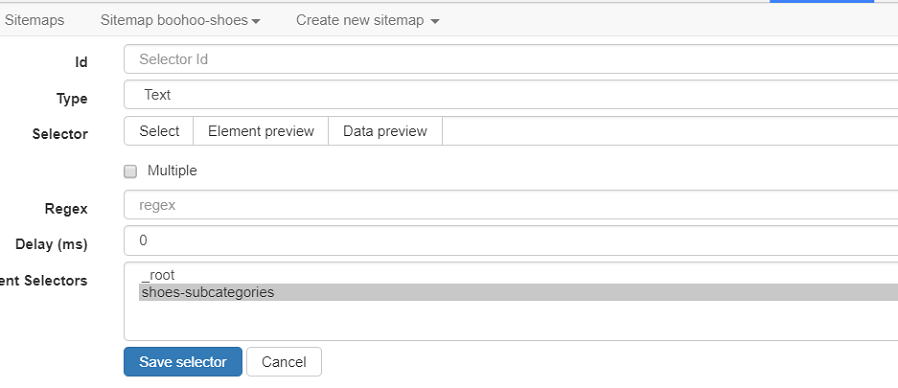Click the Data preview button
Screen dimensions: 898x388
click(x=385, y=131)
